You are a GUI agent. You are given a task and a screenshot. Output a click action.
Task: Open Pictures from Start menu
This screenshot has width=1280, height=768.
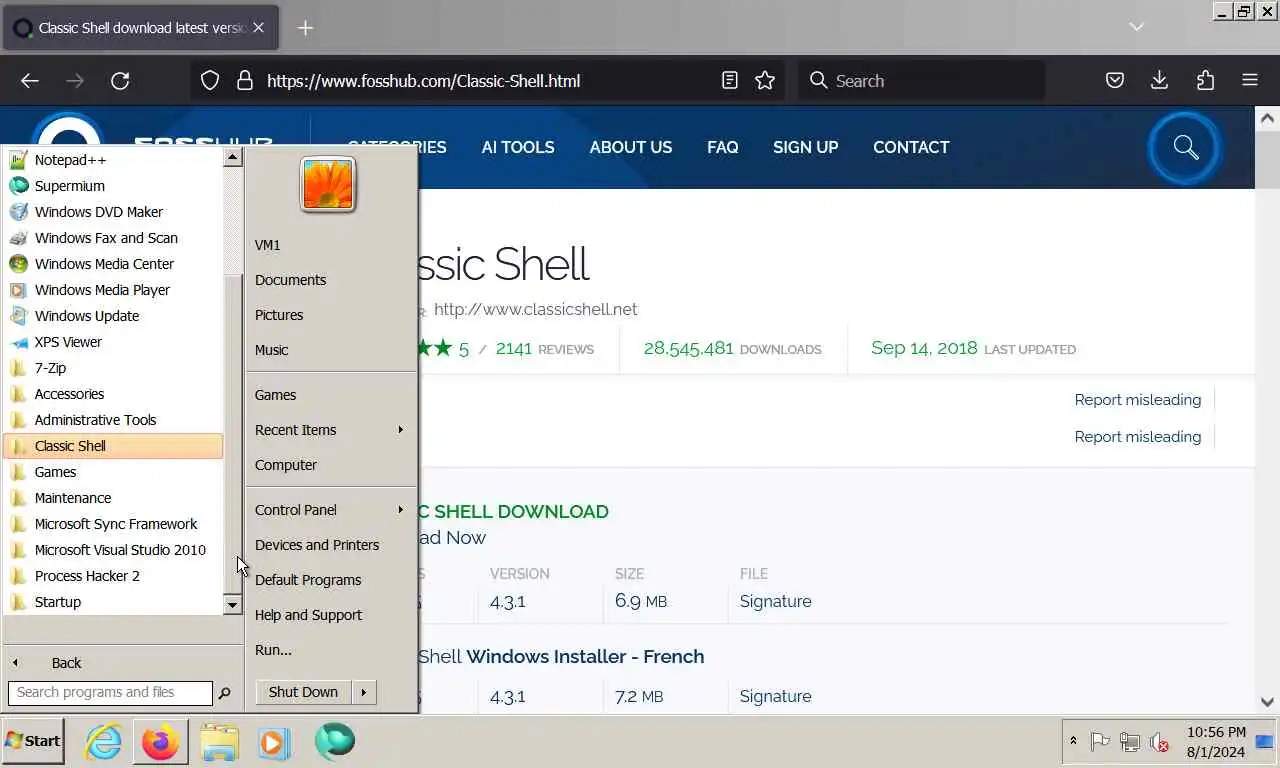click(x=331, y=315)
